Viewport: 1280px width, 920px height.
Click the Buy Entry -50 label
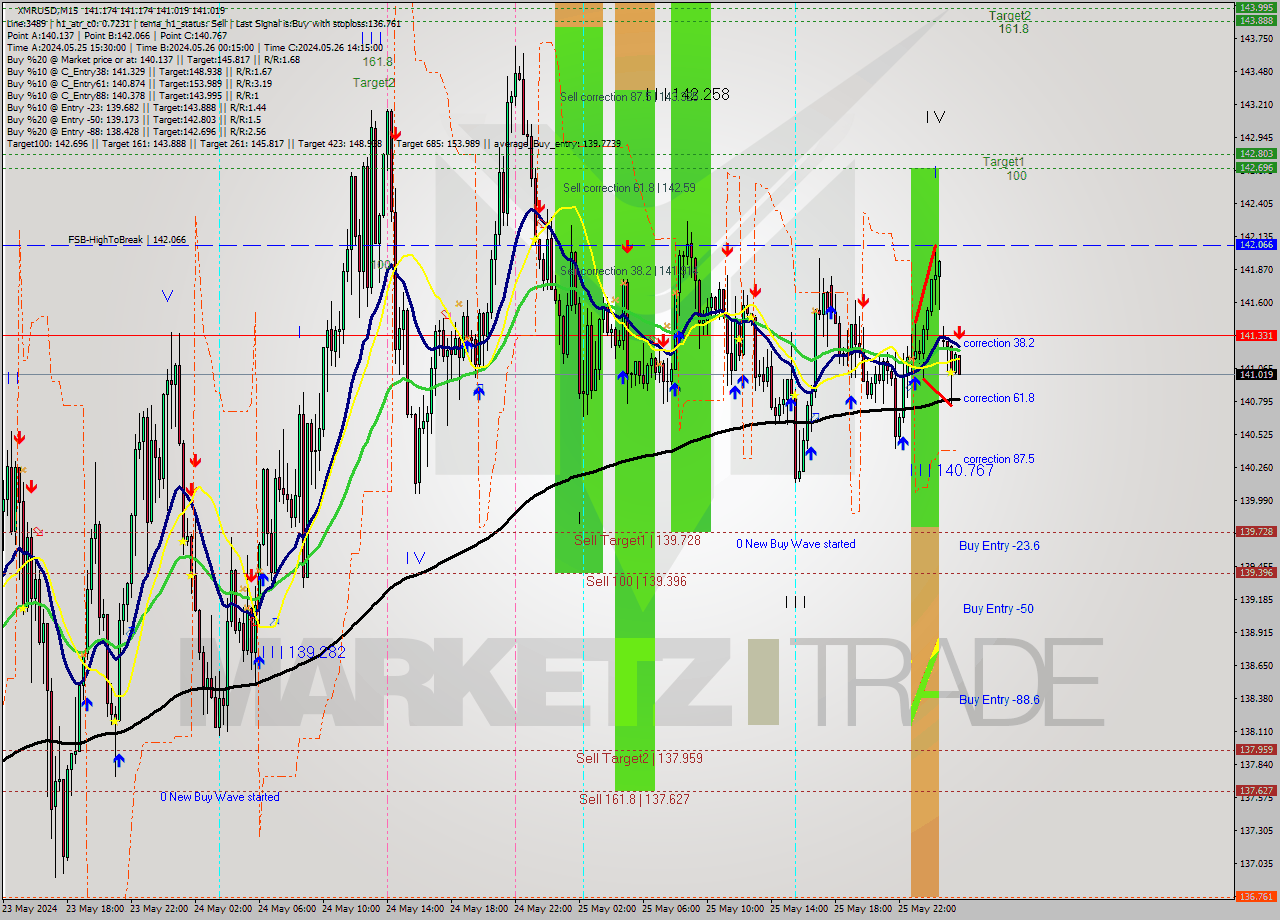pos(998,608)
